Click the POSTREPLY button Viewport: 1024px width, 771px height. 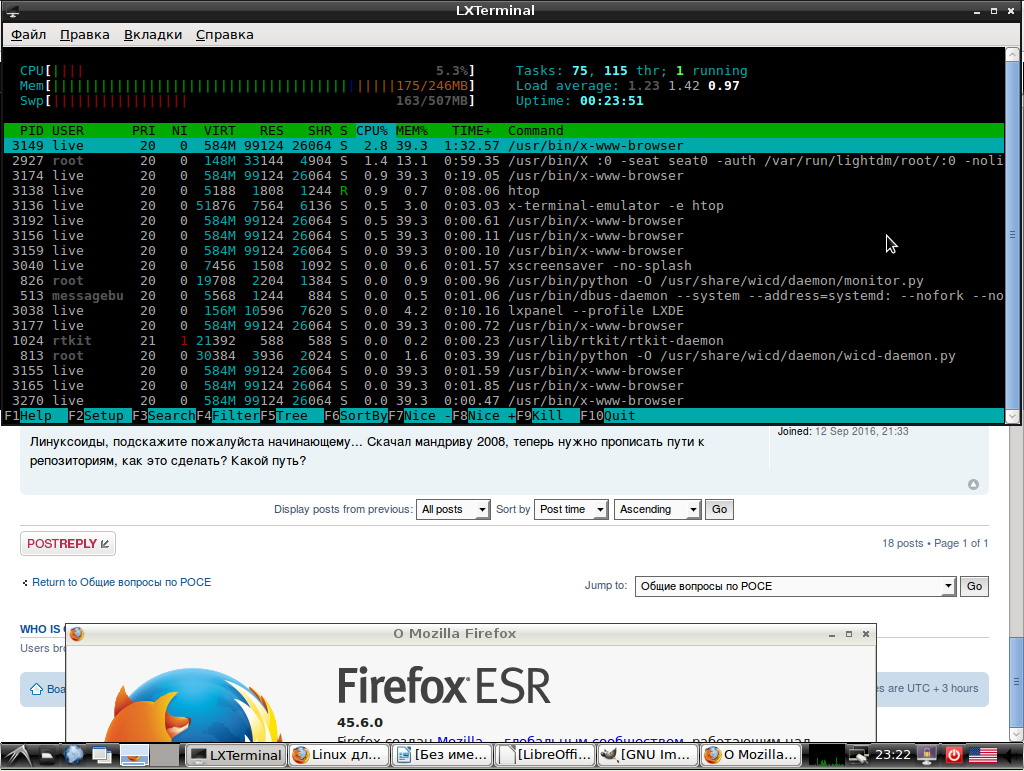pyautogui.click(x=68, y=543)
